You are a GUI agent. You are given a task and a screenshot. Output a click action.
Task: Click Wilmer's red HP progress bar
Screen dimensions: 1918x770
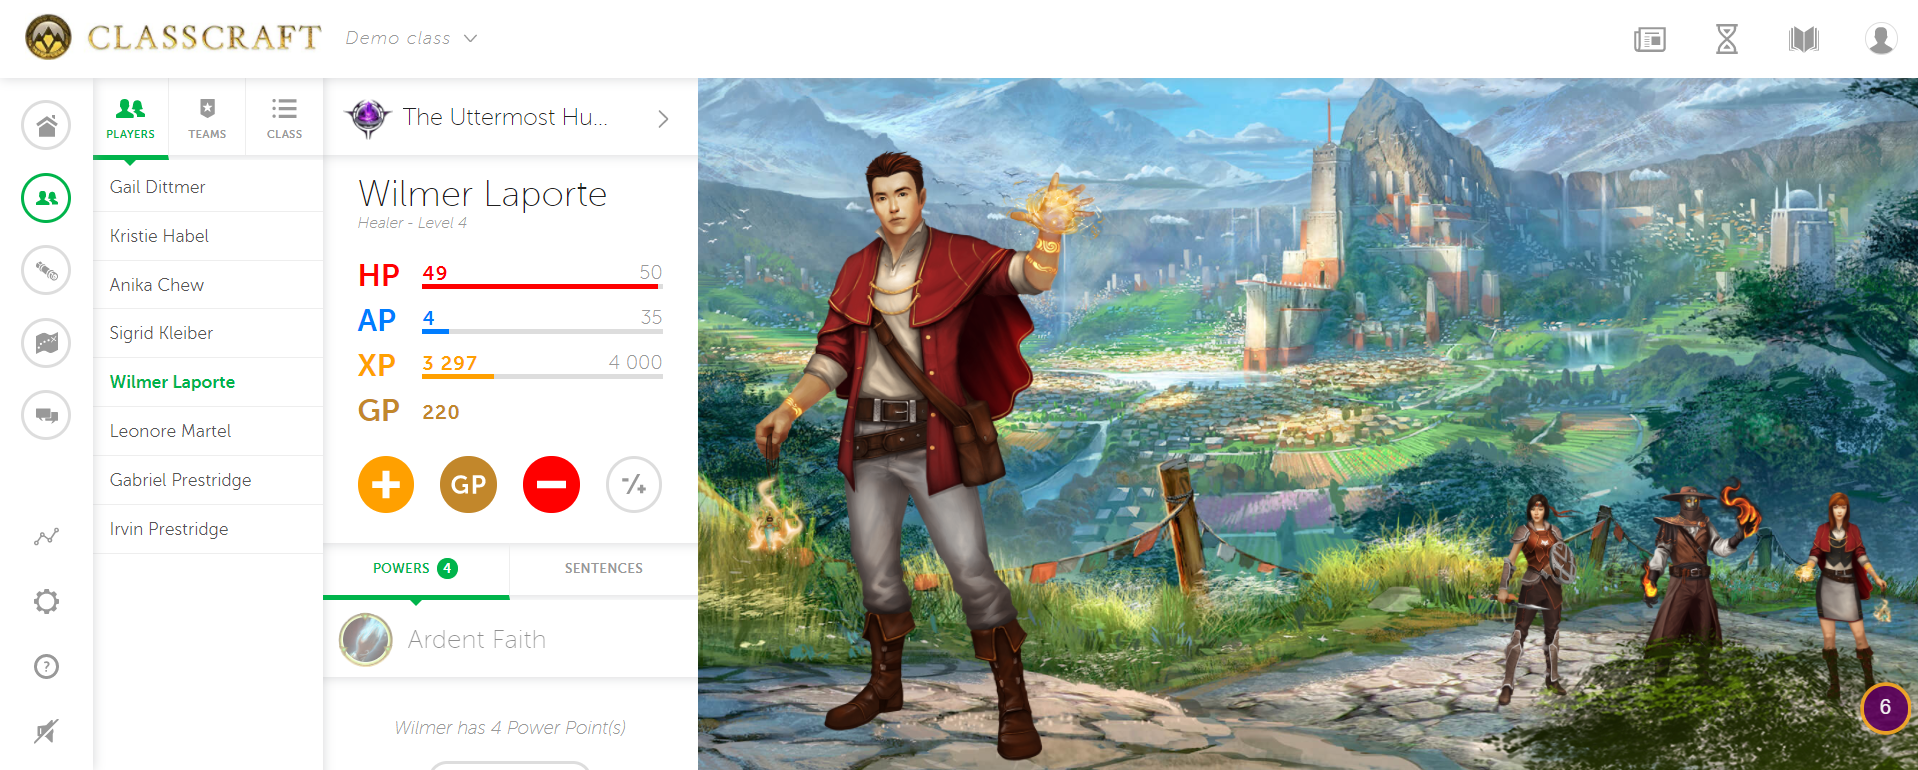[542, 286]
